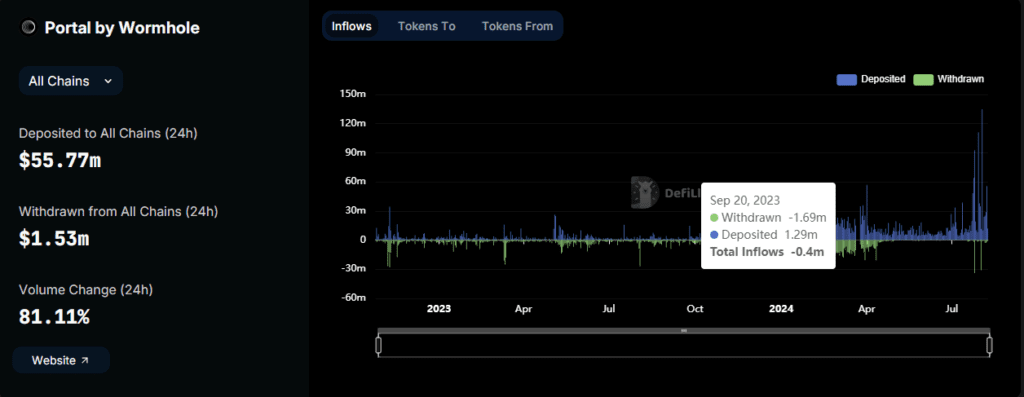Toggle the Withdrawn legend series
Viewport: 1024px width, 397px height.
pyautogui.click(x=949, y=79)
